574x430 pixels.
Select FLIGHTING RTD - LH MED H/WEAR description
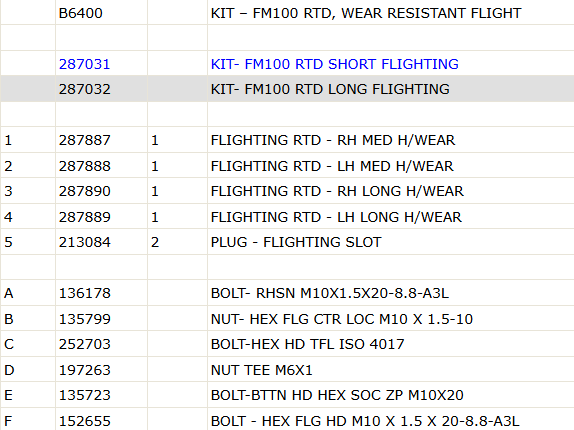pyautogui.click(x=332, y=166)
